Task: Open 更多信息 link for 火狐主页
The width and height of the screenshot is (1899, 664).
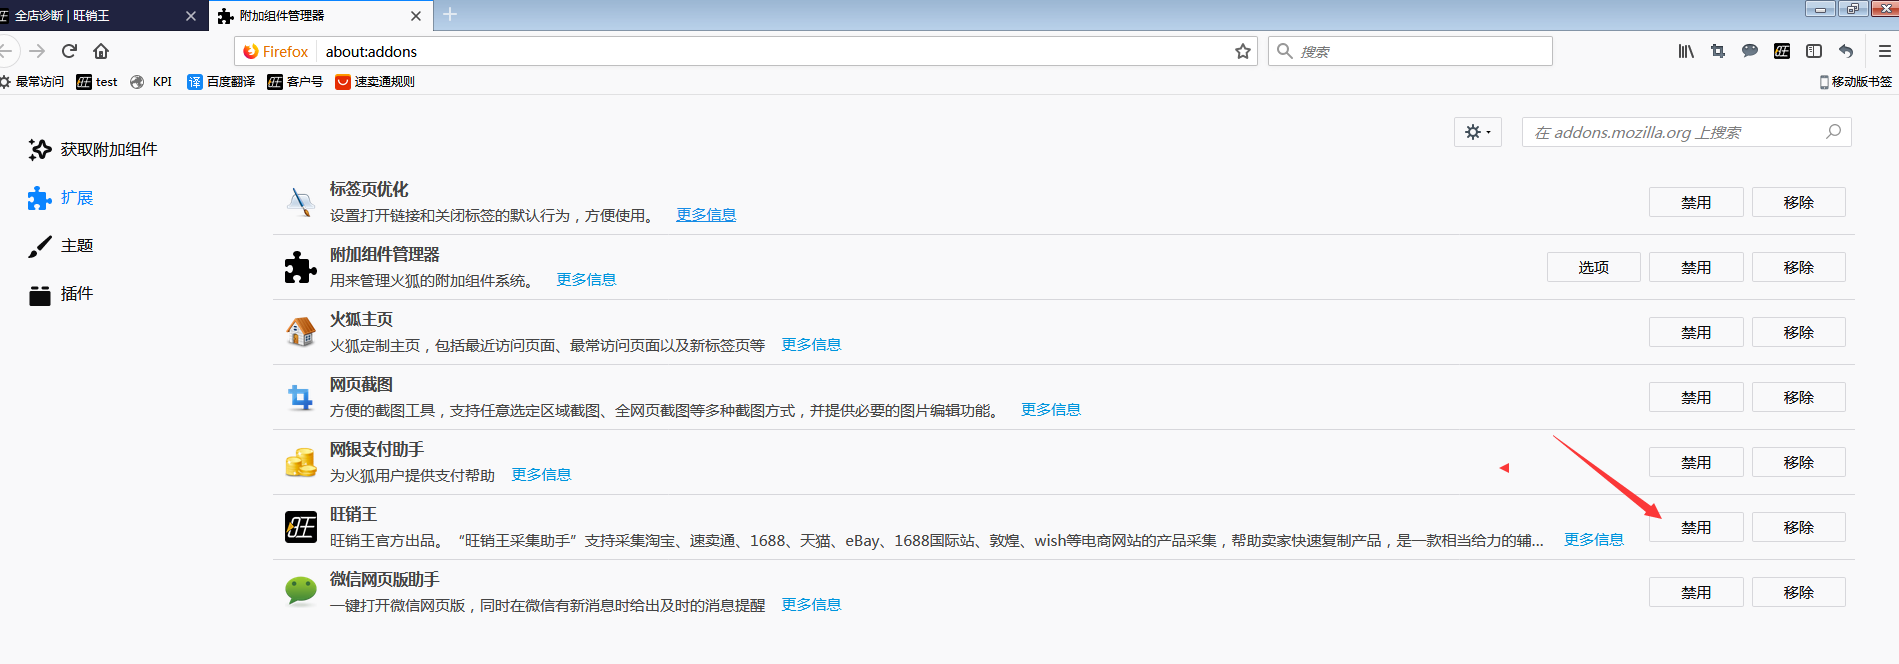Action: coord(811,345)
